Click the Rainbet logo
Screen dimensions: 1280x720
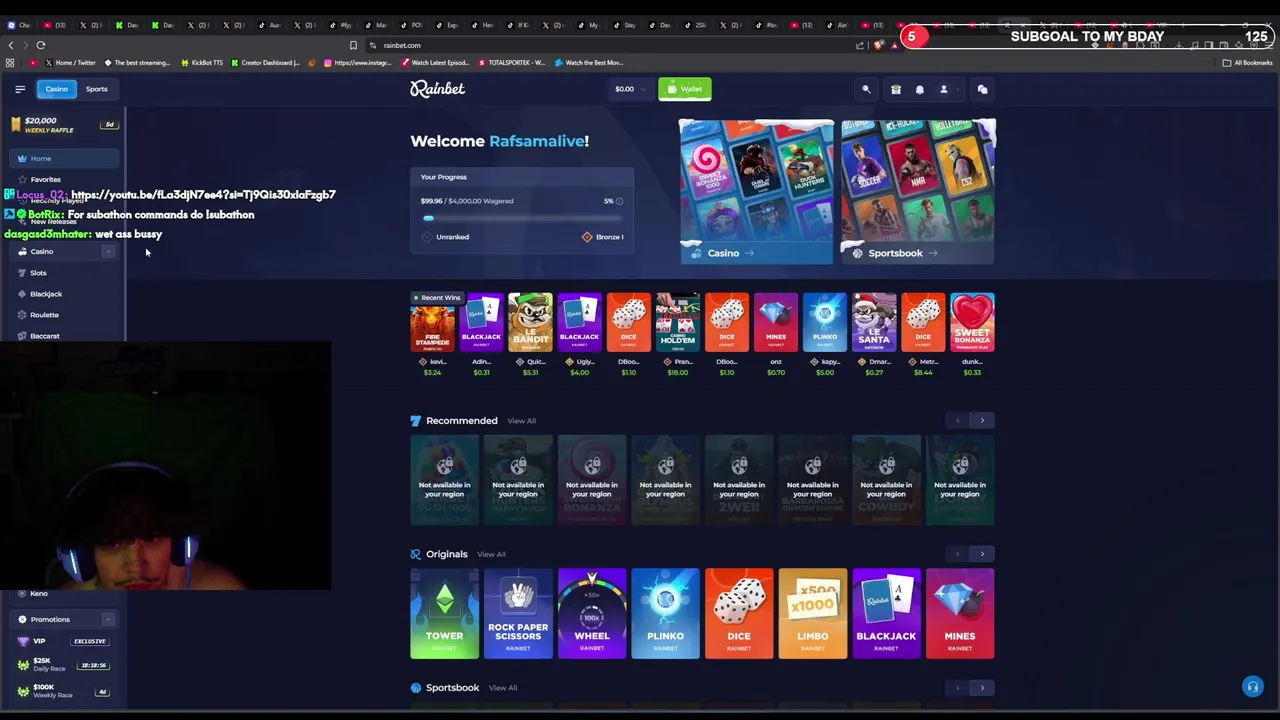point(437,89)
